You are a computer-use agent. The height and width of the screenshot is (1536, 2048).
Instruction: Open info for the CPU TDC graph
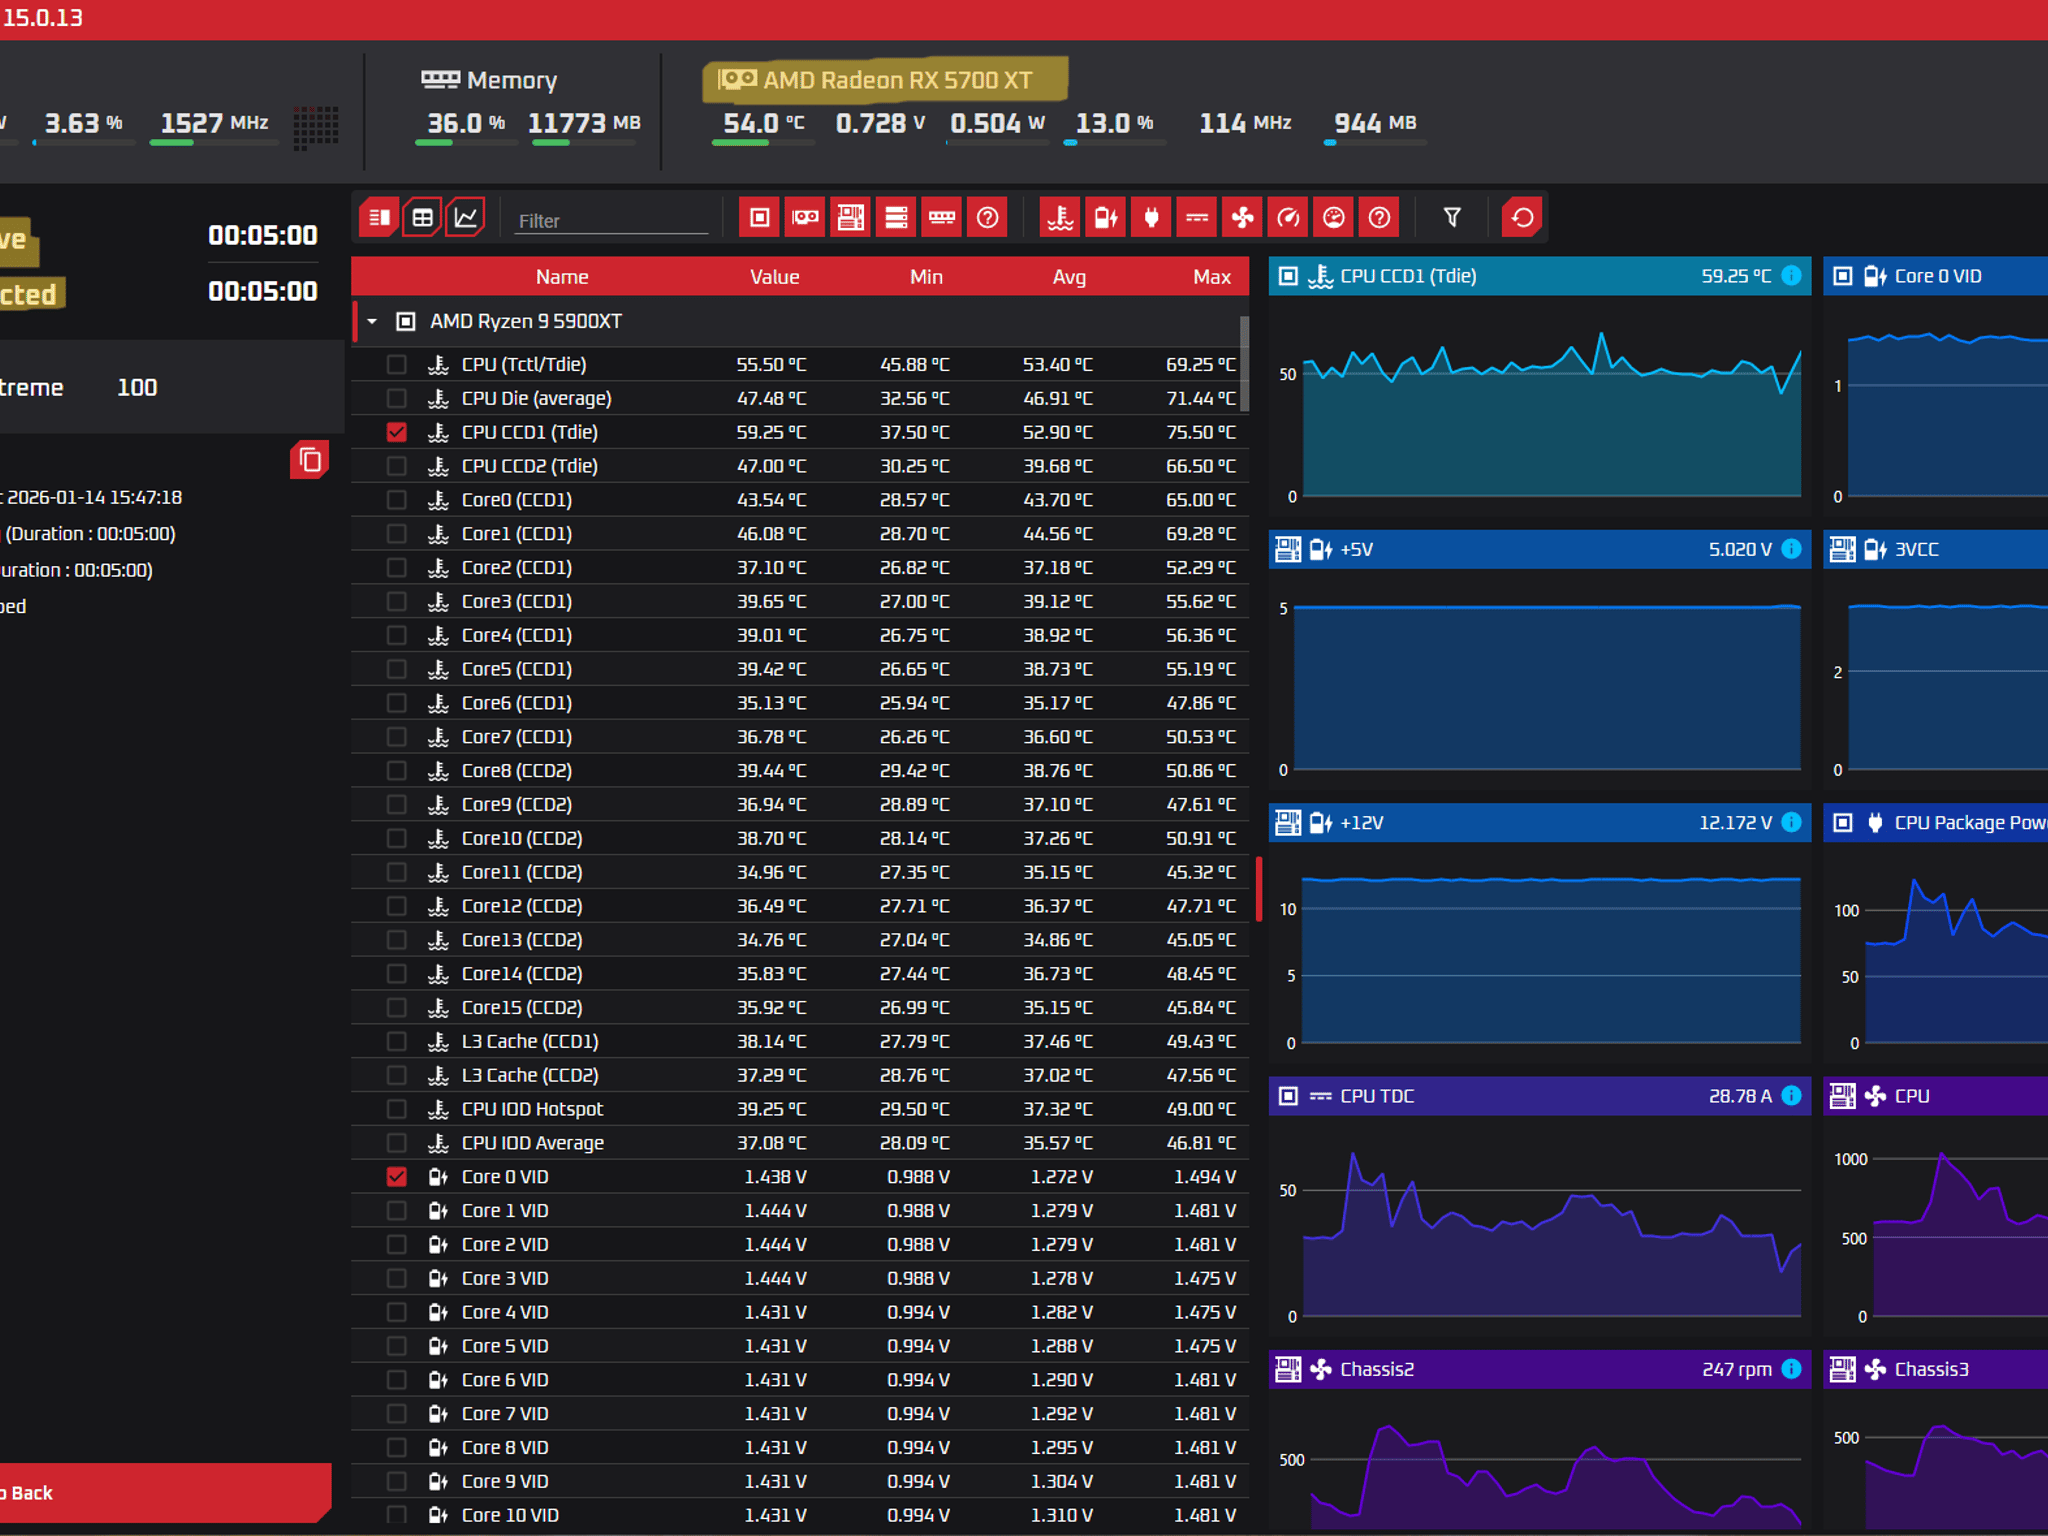[1792, 1096]
